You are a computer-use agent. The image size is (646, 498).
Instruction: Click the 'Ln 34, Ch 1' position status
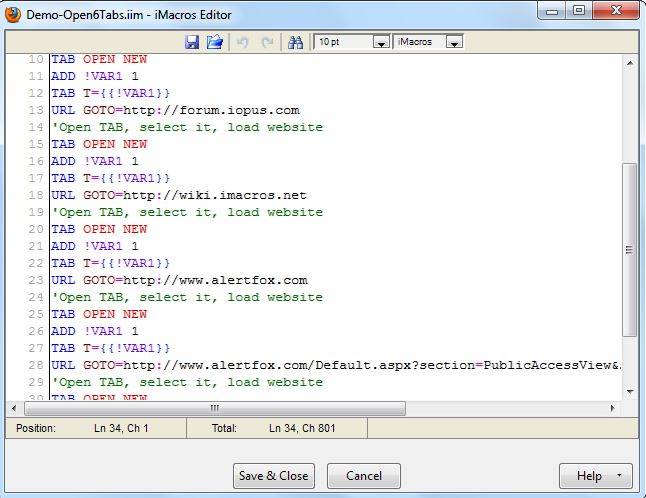coord(121,428)
